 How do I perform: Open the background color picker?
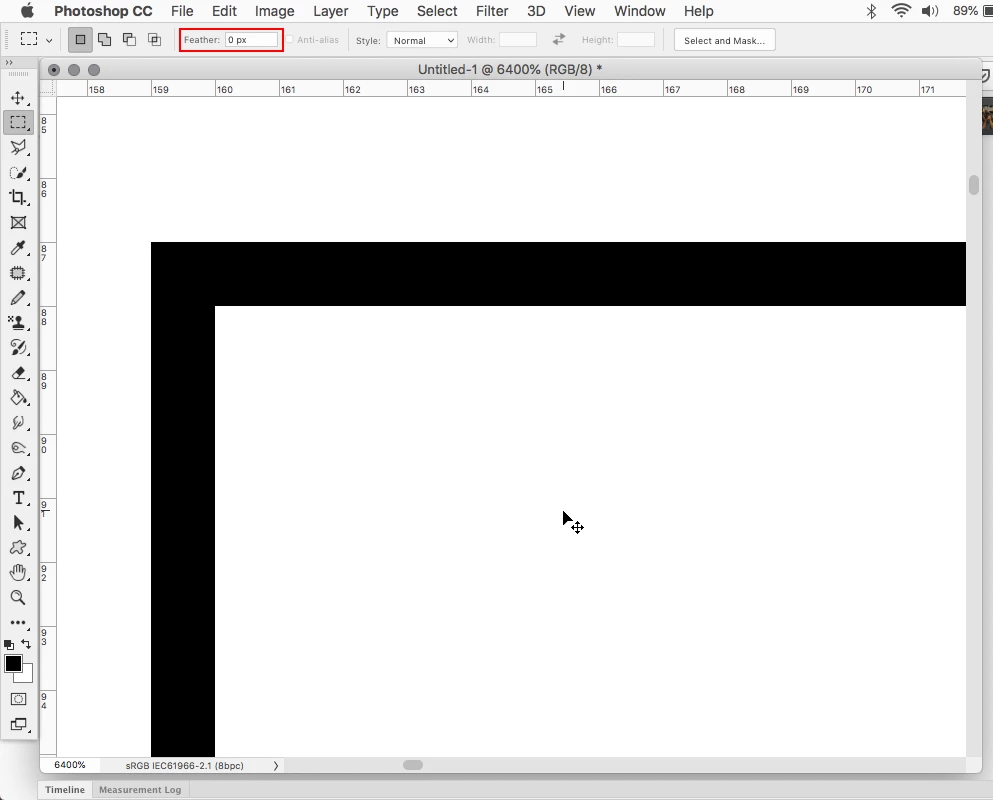click(27, 676)
